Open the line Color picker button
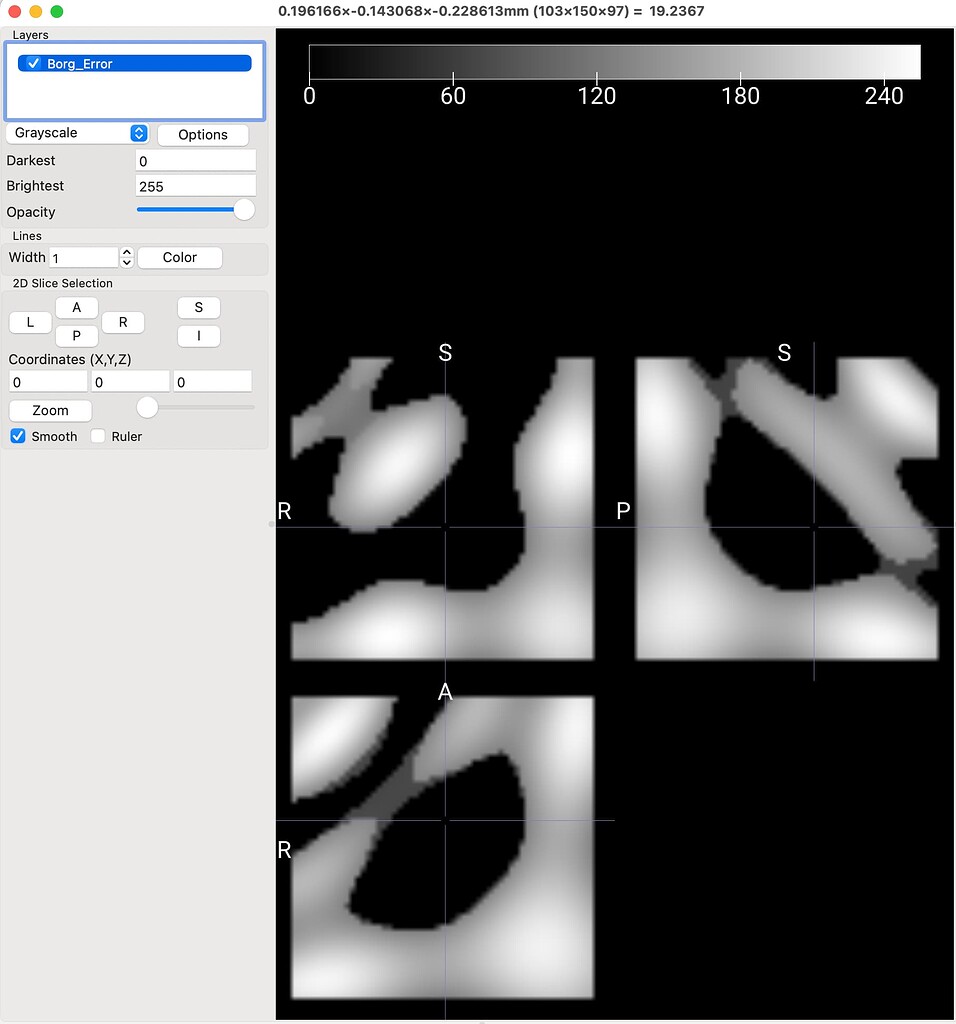956x1024 pixels. coord(179,257)
